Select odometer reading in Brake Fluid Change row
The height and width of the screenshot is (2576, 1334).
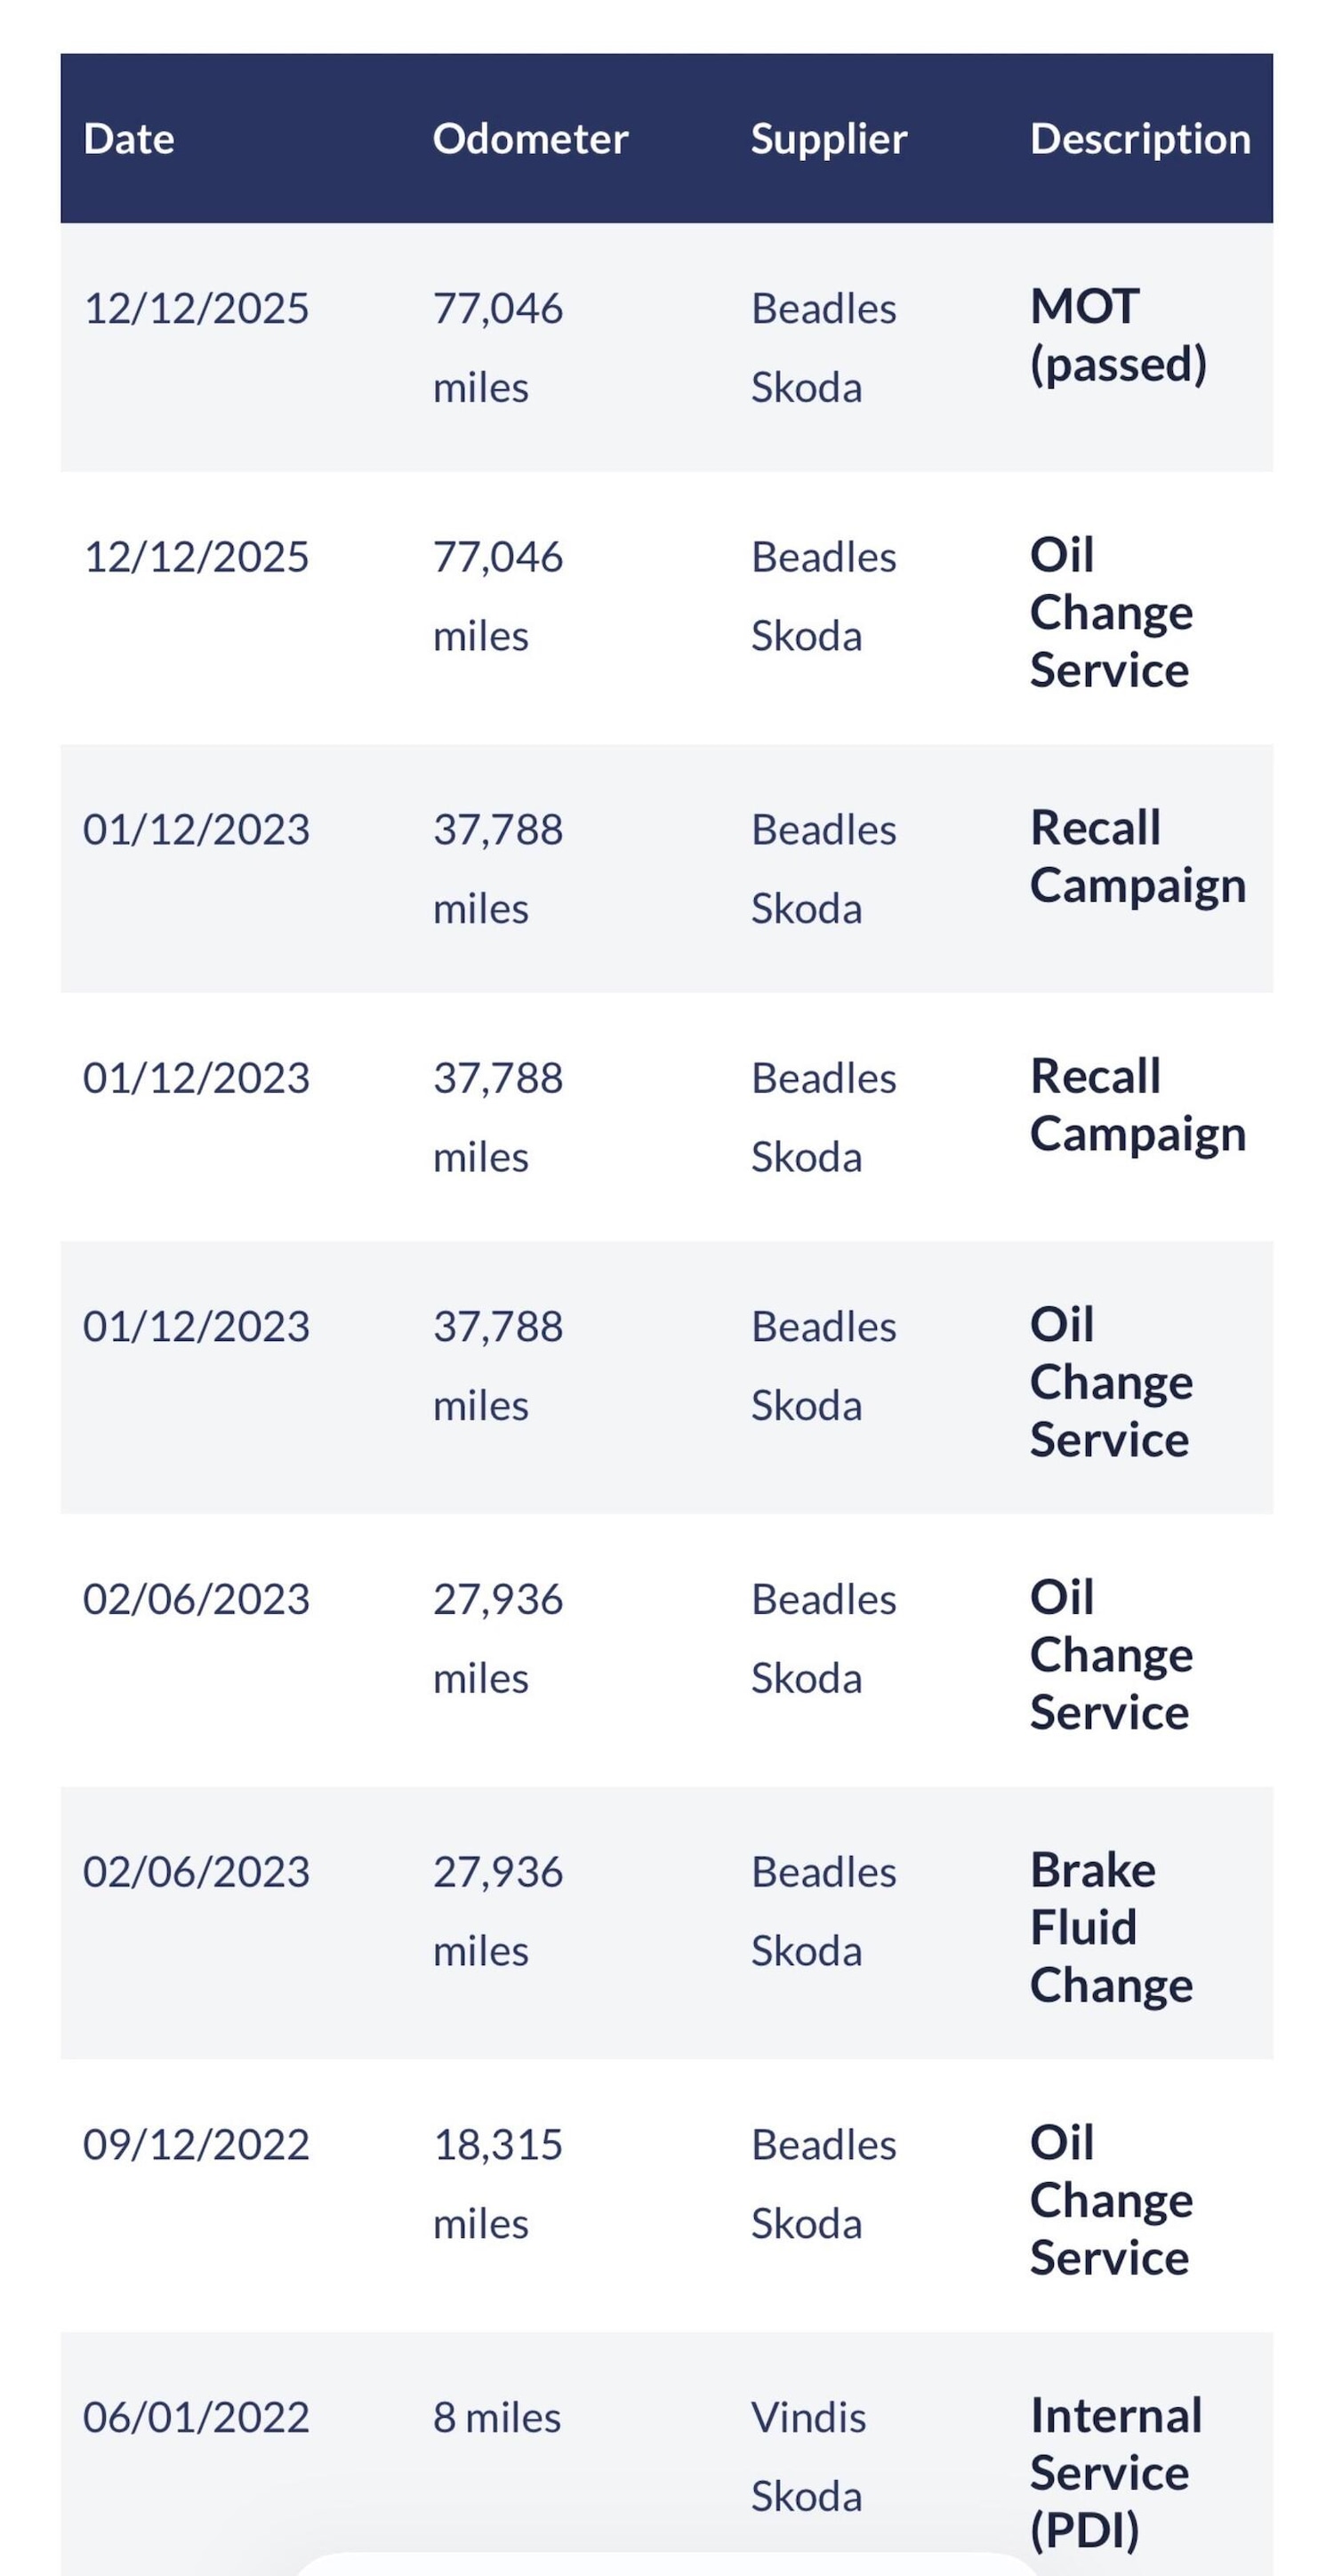point(498,1911)
